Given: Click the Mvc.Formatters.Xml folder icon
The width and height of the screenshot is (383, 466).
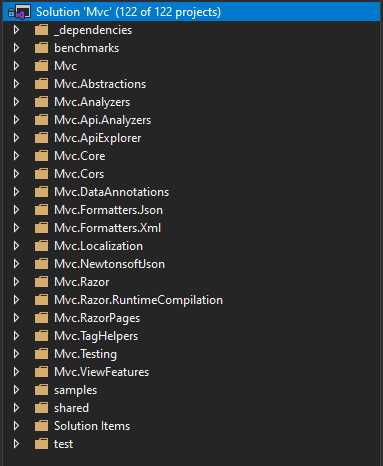Looking at the screenshot, I should pos(41,228).
